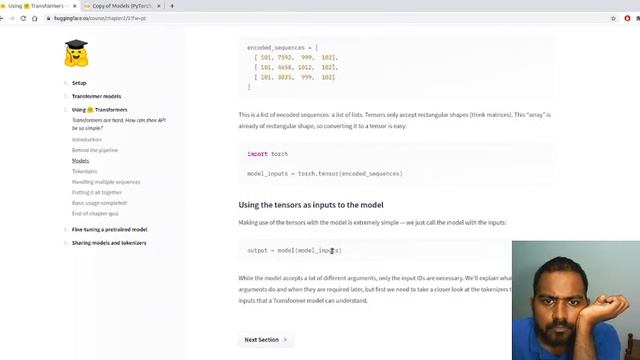The width and height of the screenshot is (640, 360).
Task: Click the encoded_sequences code line
Action: tap(282, 48)
